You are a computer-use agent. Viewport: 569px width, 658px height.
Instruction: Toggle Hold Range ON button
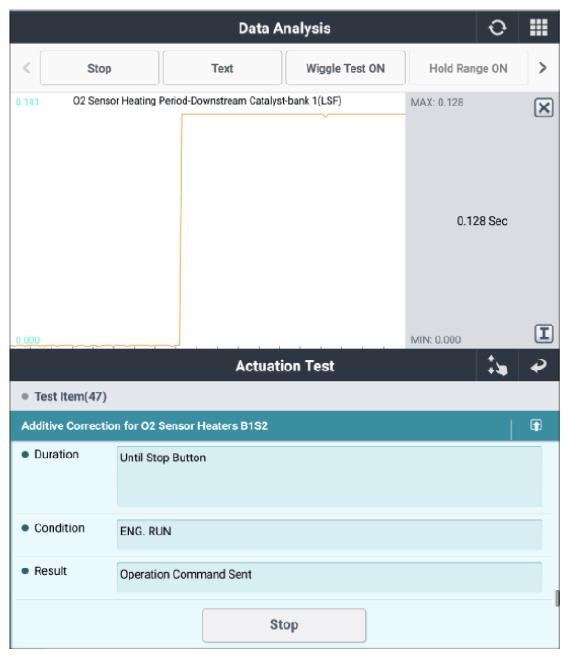coord(468,68)
